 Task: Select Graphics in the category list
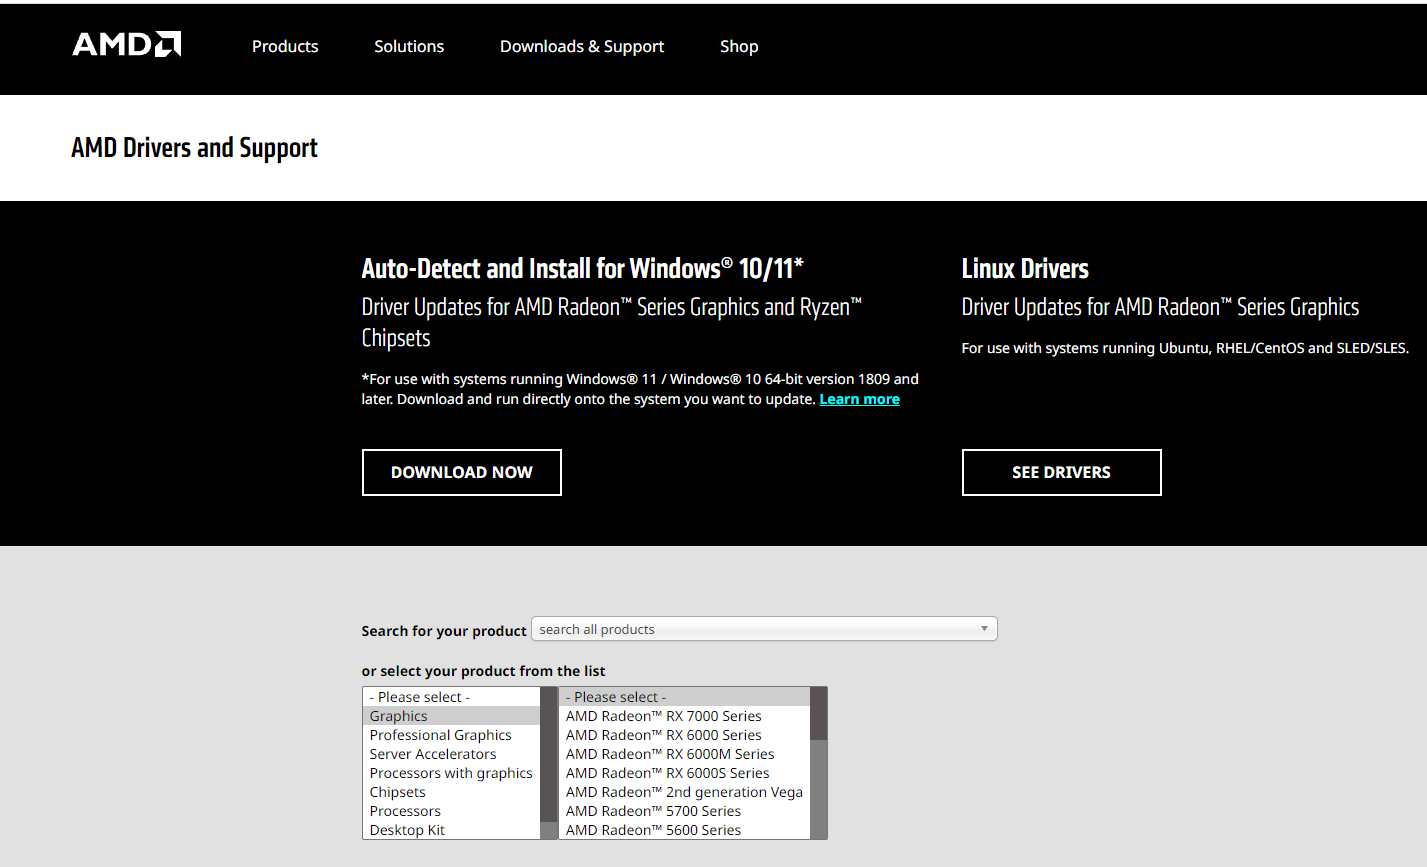coord(451,716)
